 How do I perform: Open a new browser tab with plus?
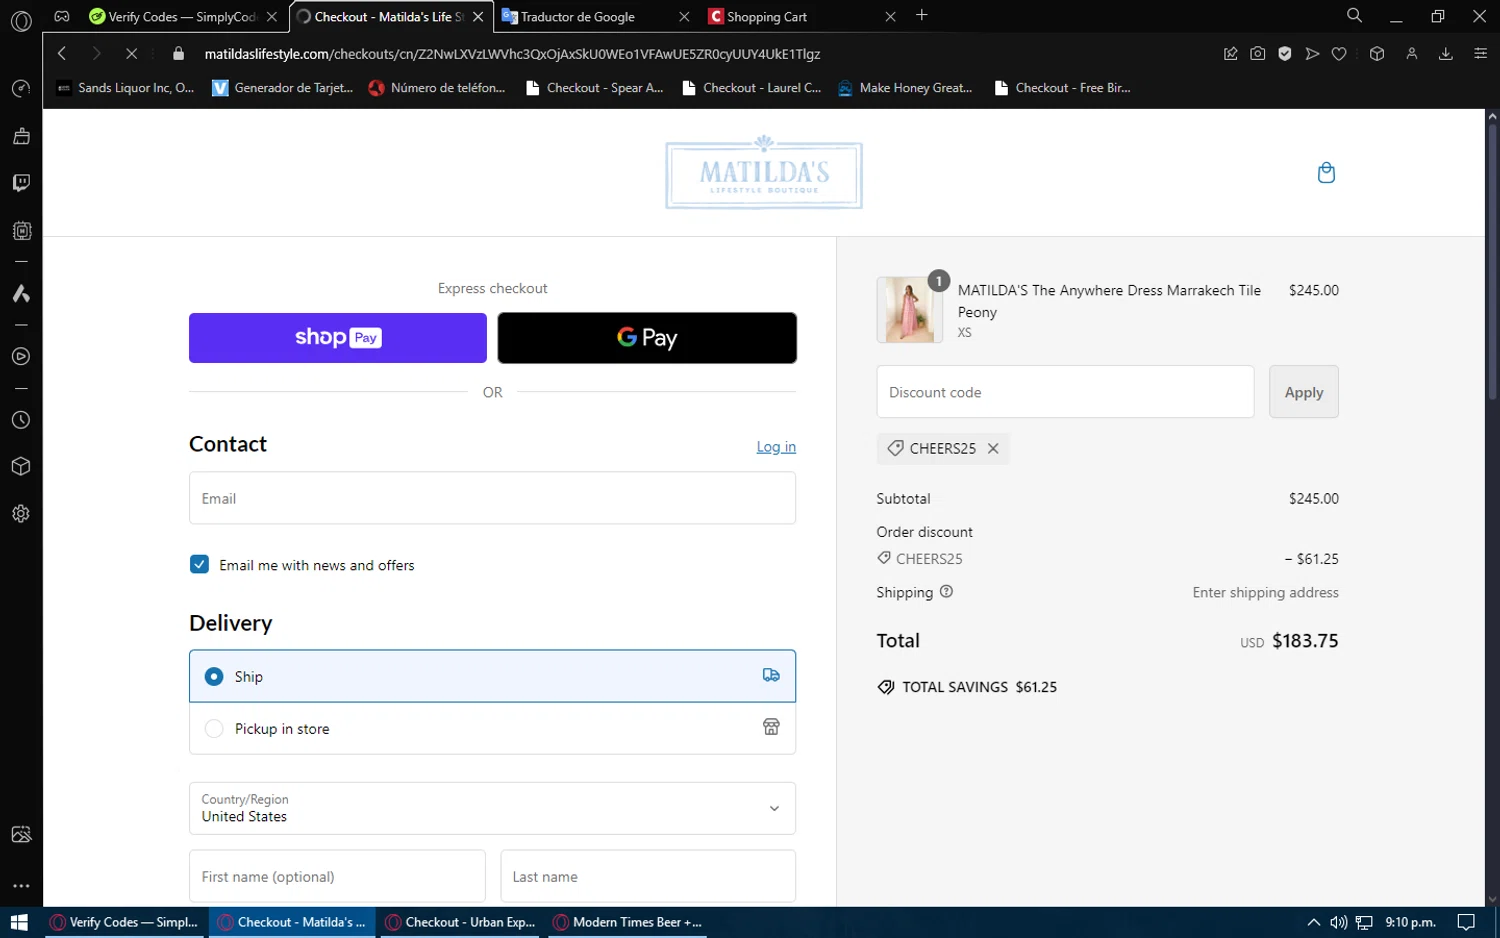tap(922, 15)
